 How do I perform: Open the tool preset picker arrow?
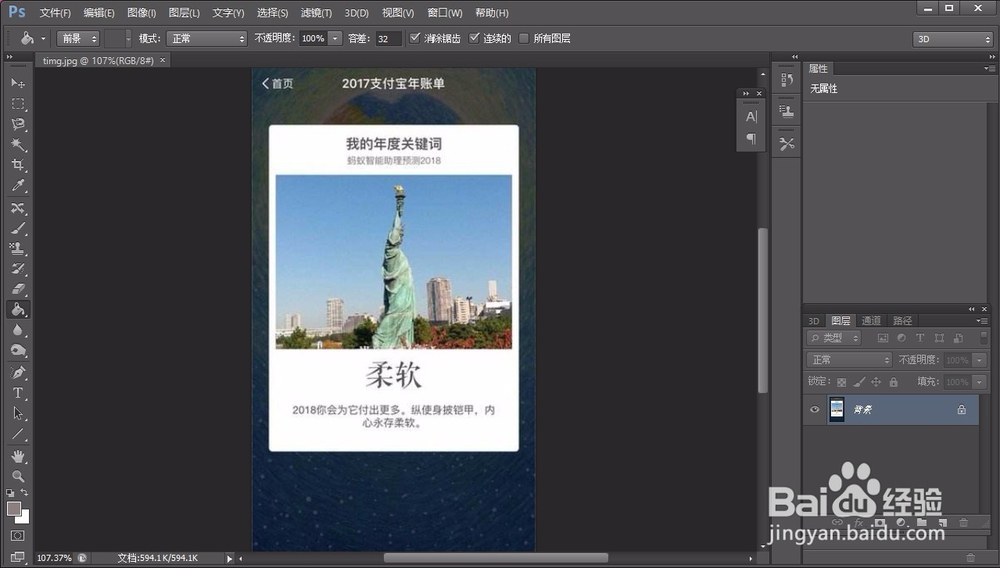click(x=43, y=38)
